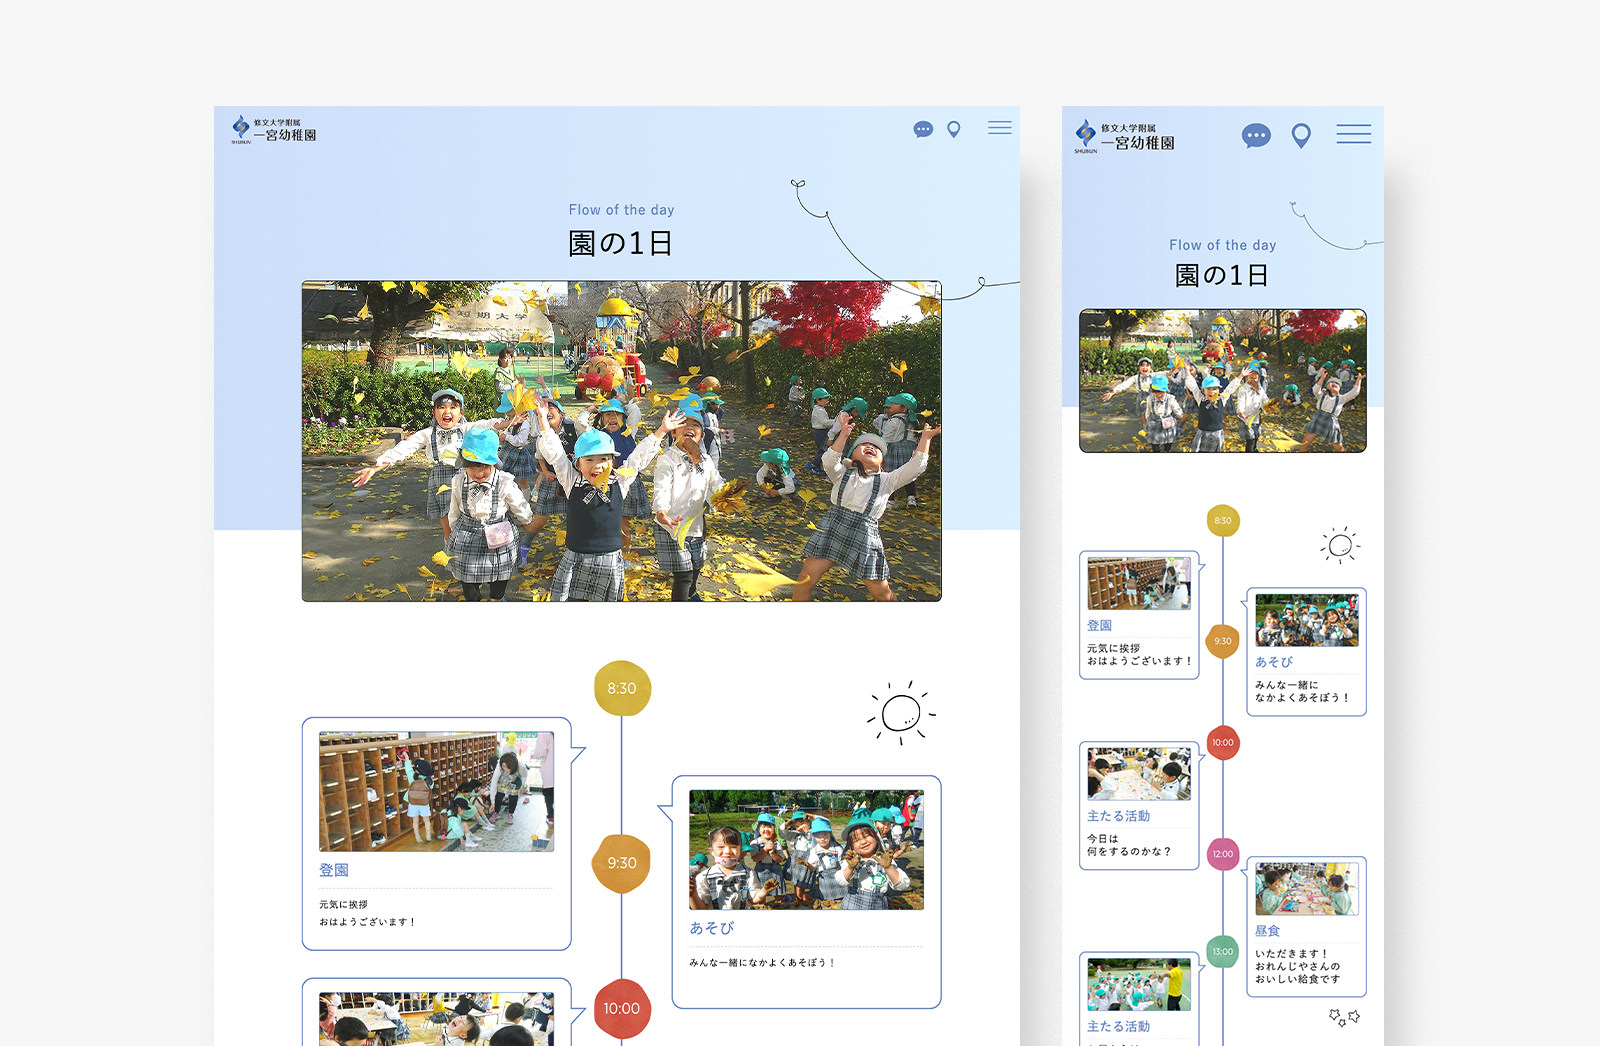
Task: Select the 10:00 timeline marker on desktop
Action: pyautogui.click(x=622, y=1008)
